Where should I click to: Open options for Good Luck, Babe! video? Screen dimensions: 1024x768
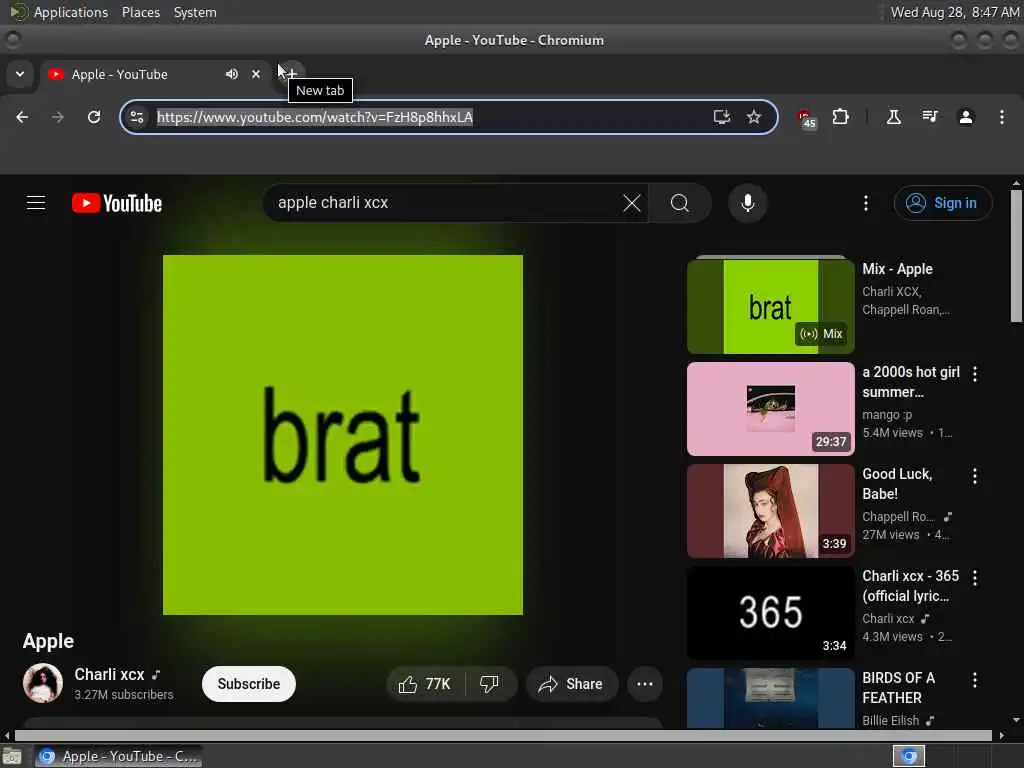[x=975, y=476]
